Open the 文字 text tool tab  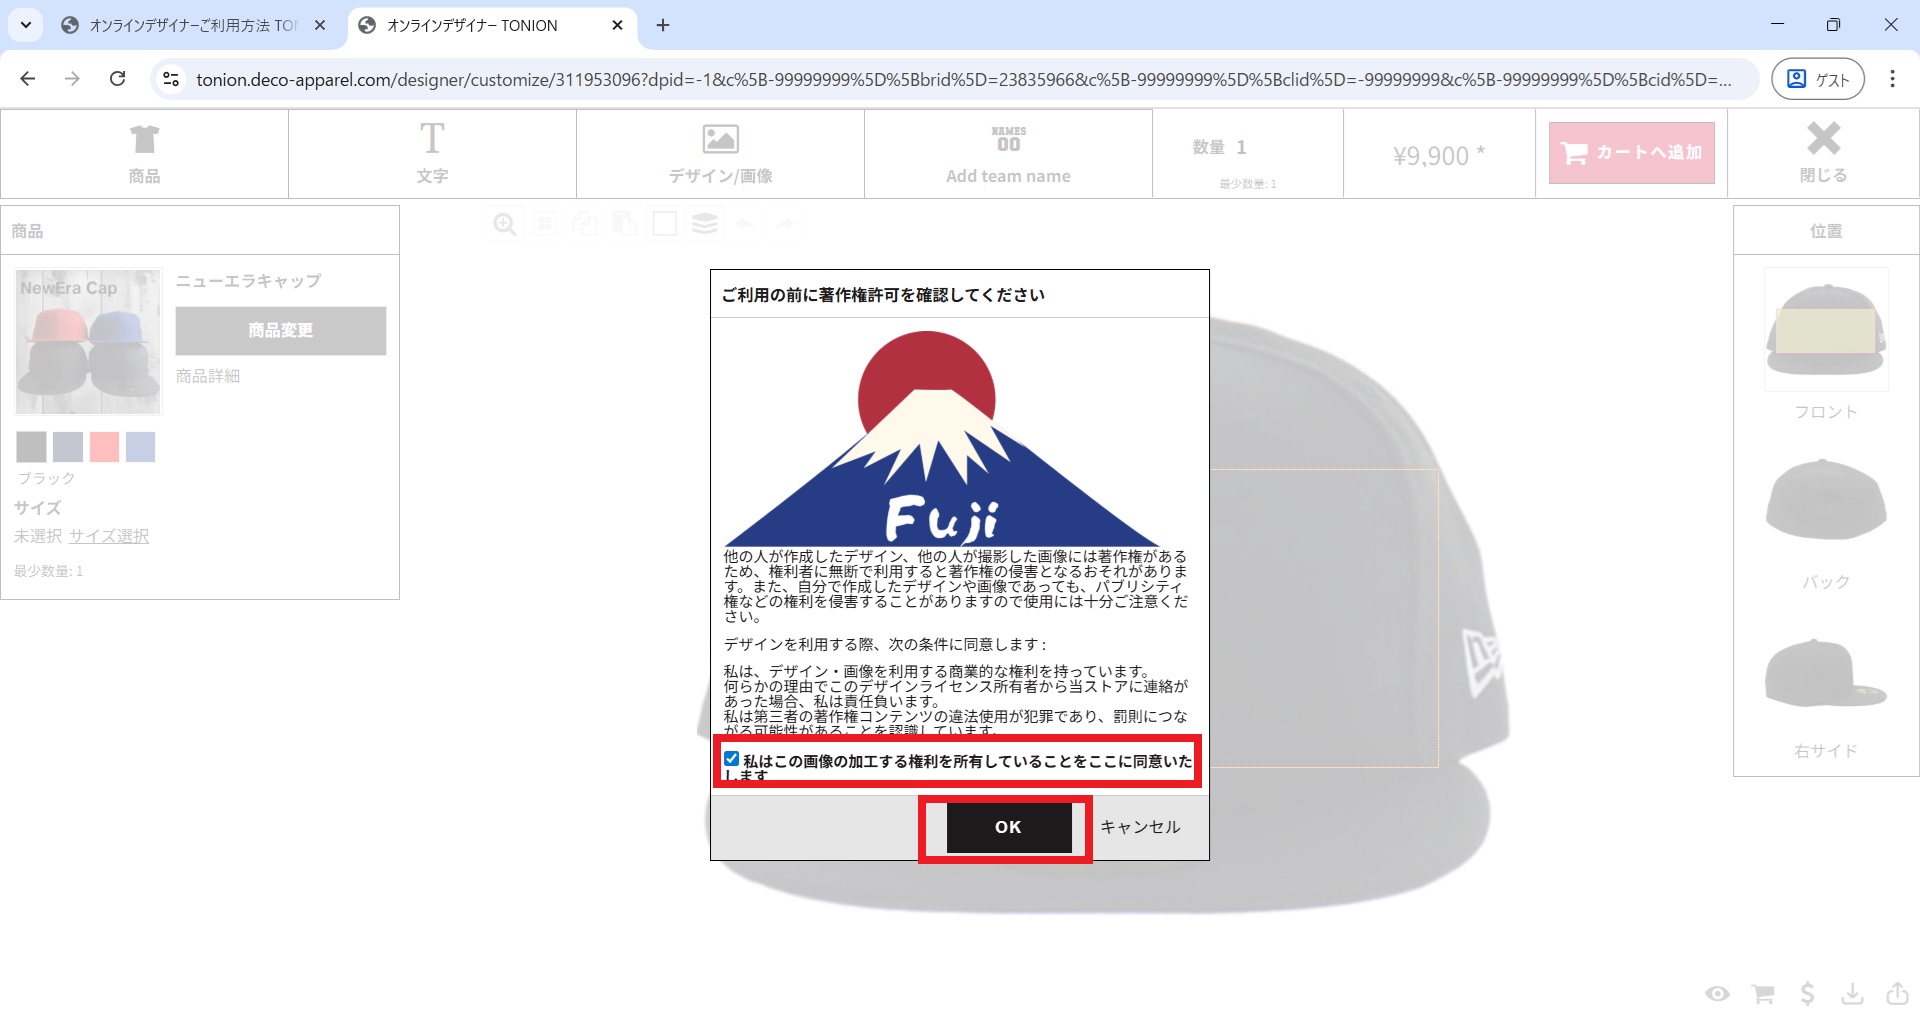(x=432, y=154)
